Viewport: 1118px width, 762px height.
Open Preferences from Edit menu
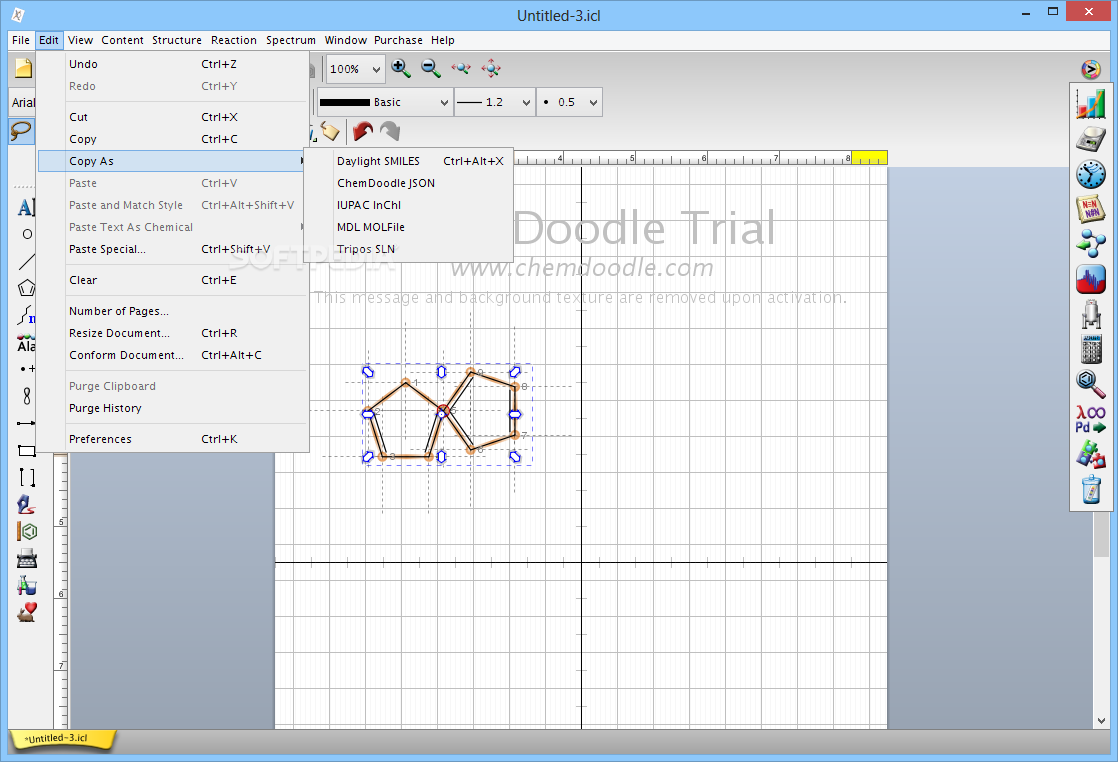[173, 440]
